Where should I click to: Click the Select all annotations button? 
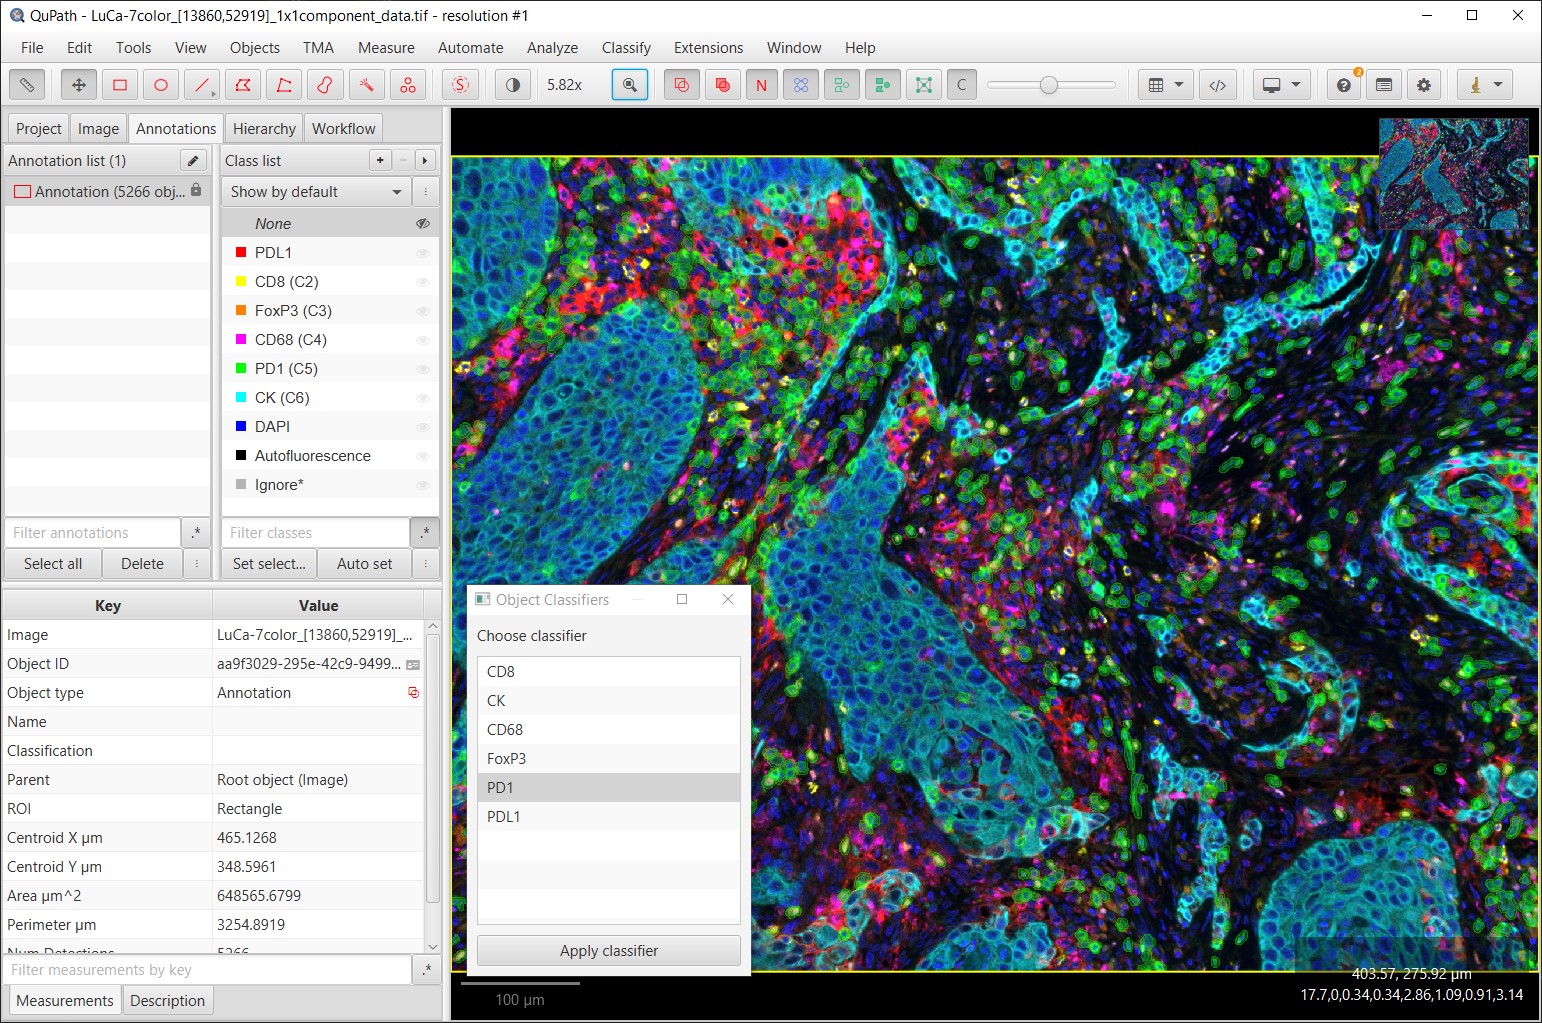coord(53,564)
